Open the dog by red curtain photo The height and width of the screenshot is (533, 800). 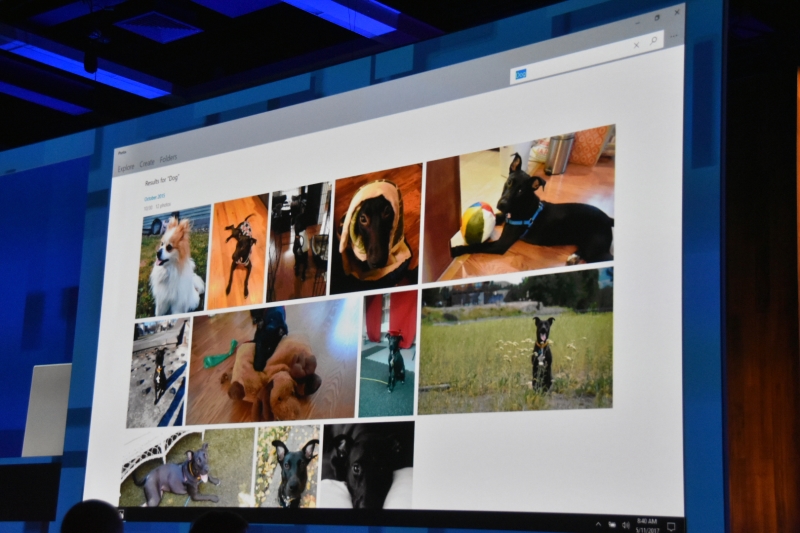point(388,354)
